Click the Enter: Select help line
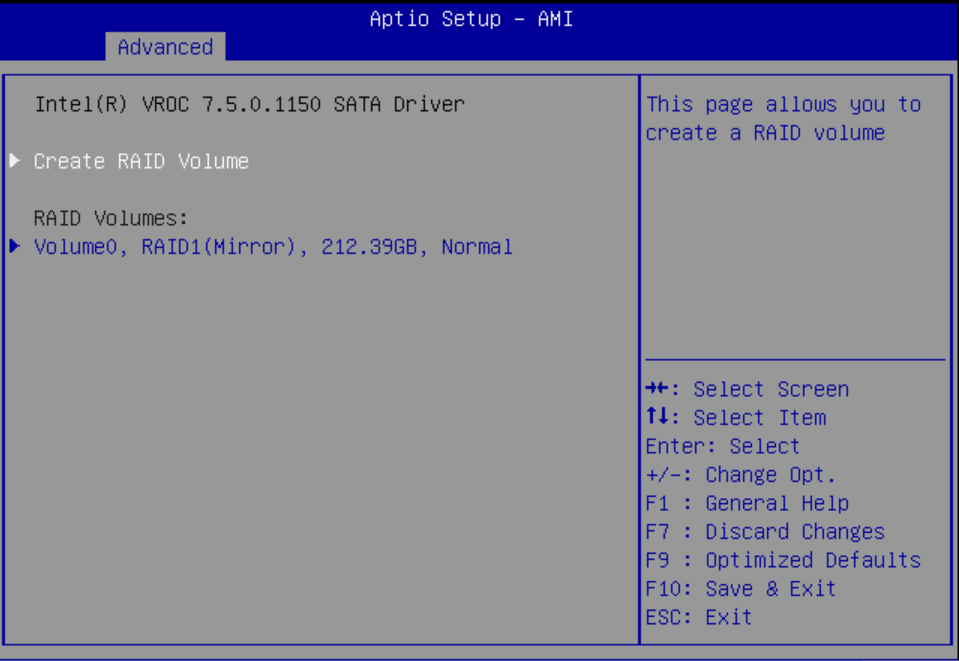Viewport: 959px width, 661px height. [722, 446]
